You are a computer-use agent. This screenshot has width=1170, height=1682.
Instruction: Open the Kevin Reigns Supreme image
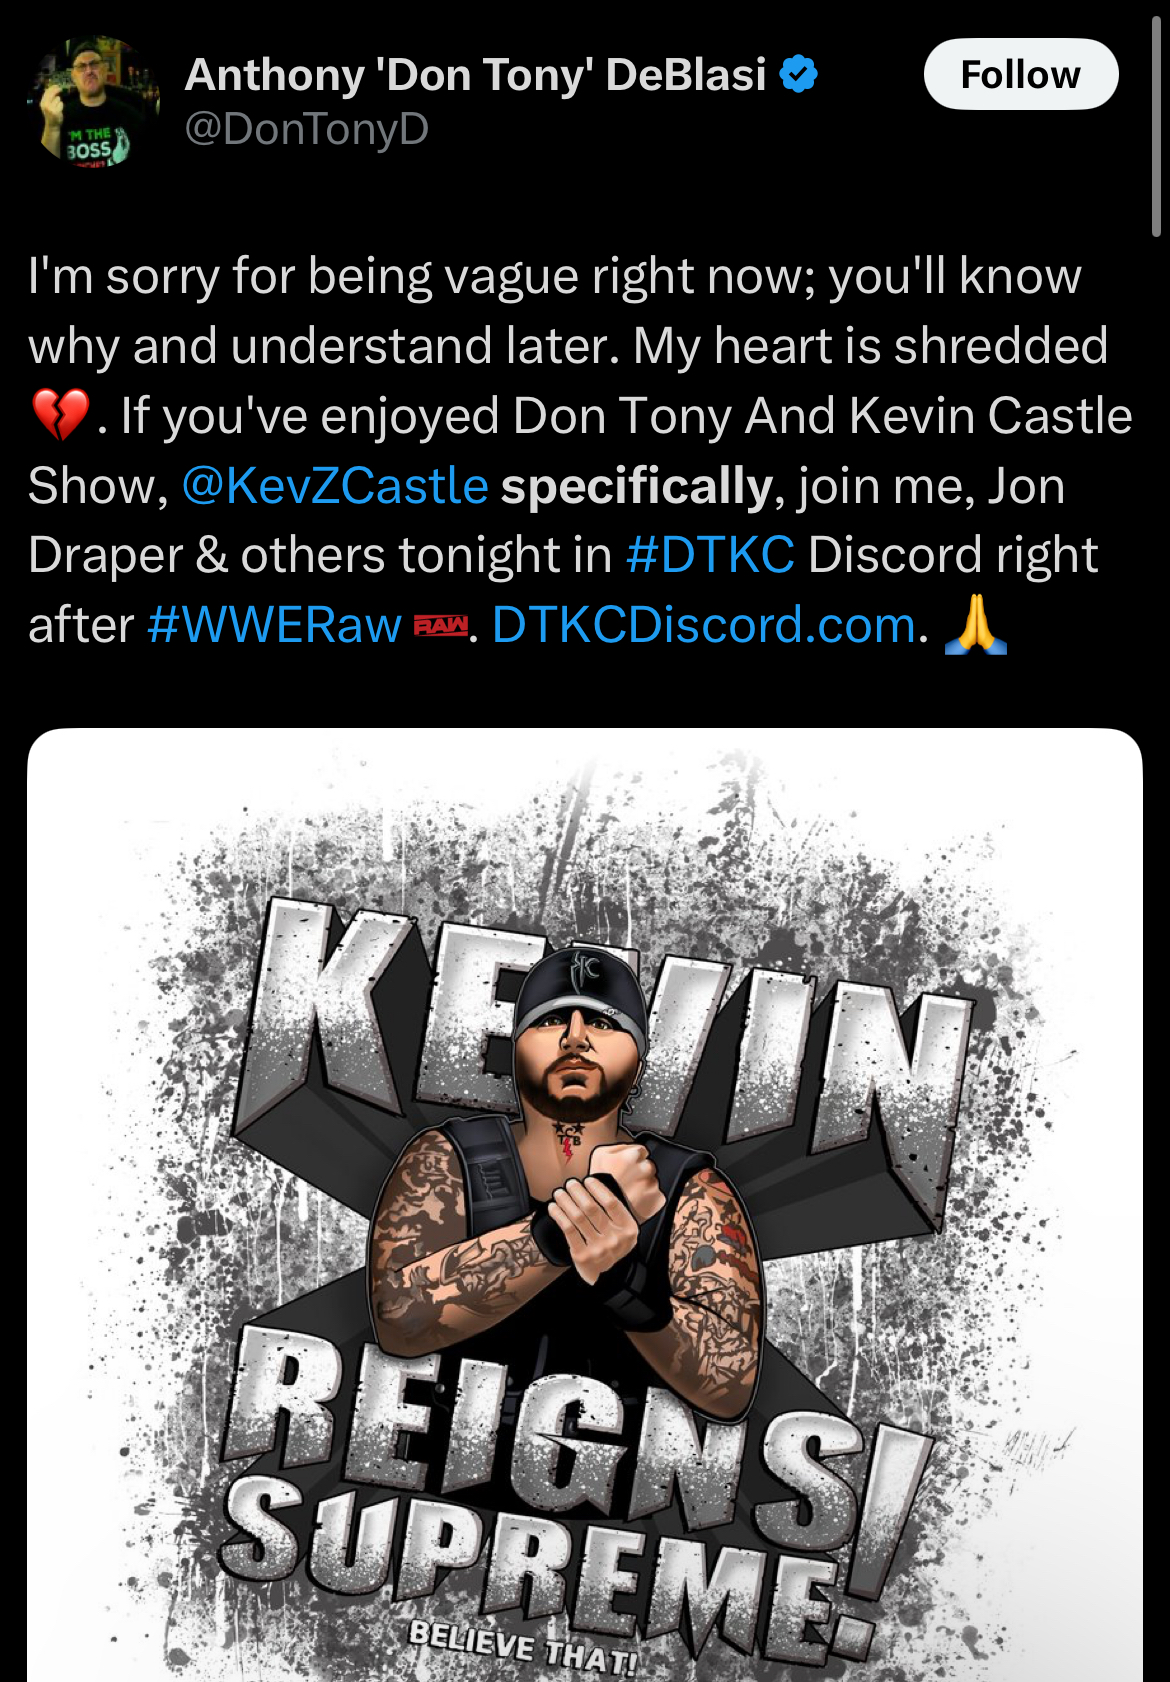[585, 1205]
